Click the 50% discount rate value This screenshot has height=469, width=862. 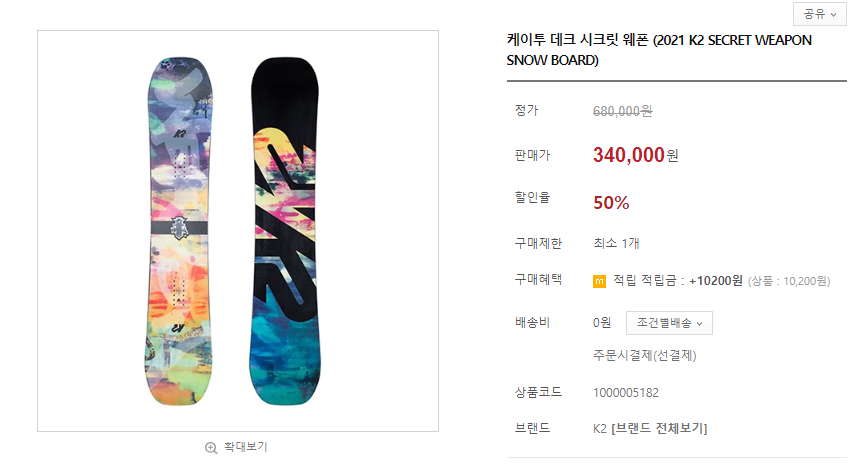coord(611,203)
